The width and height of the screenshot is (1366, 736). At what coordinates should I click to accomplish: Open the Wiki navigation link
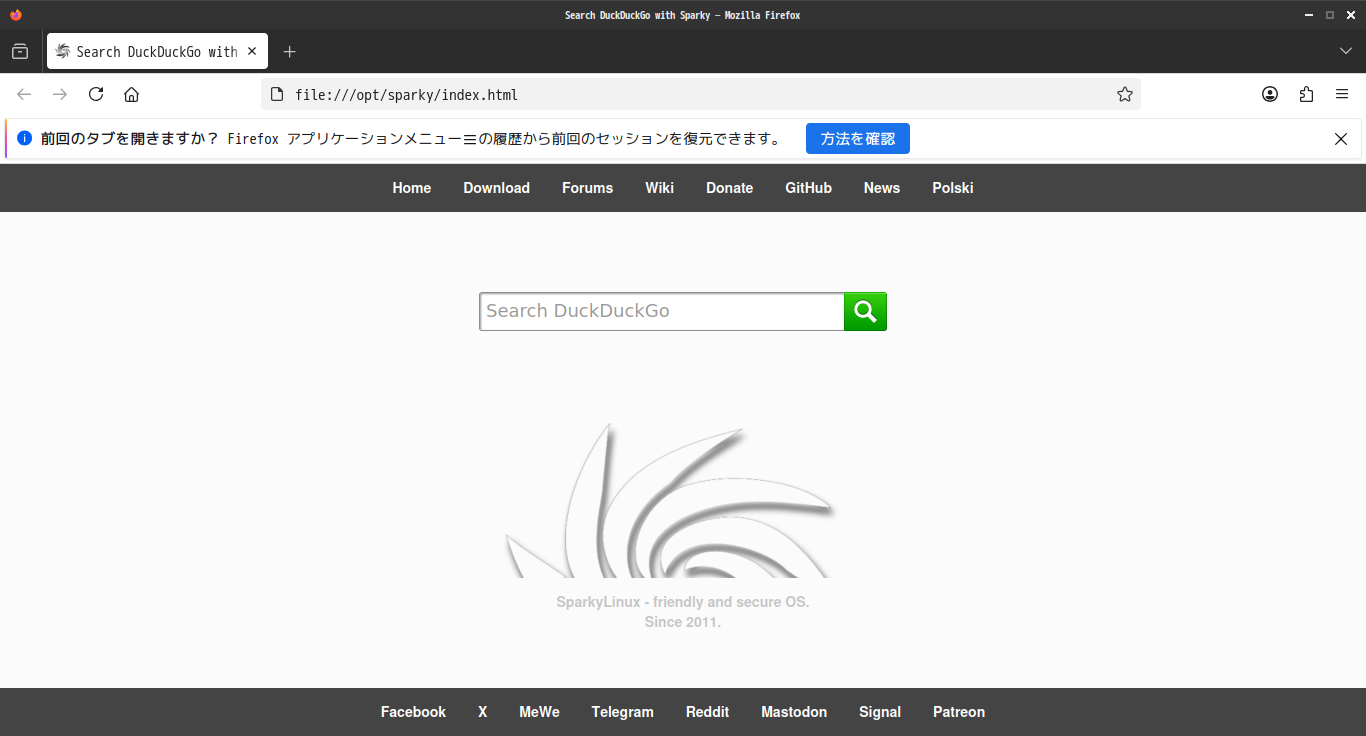(660, 188)
